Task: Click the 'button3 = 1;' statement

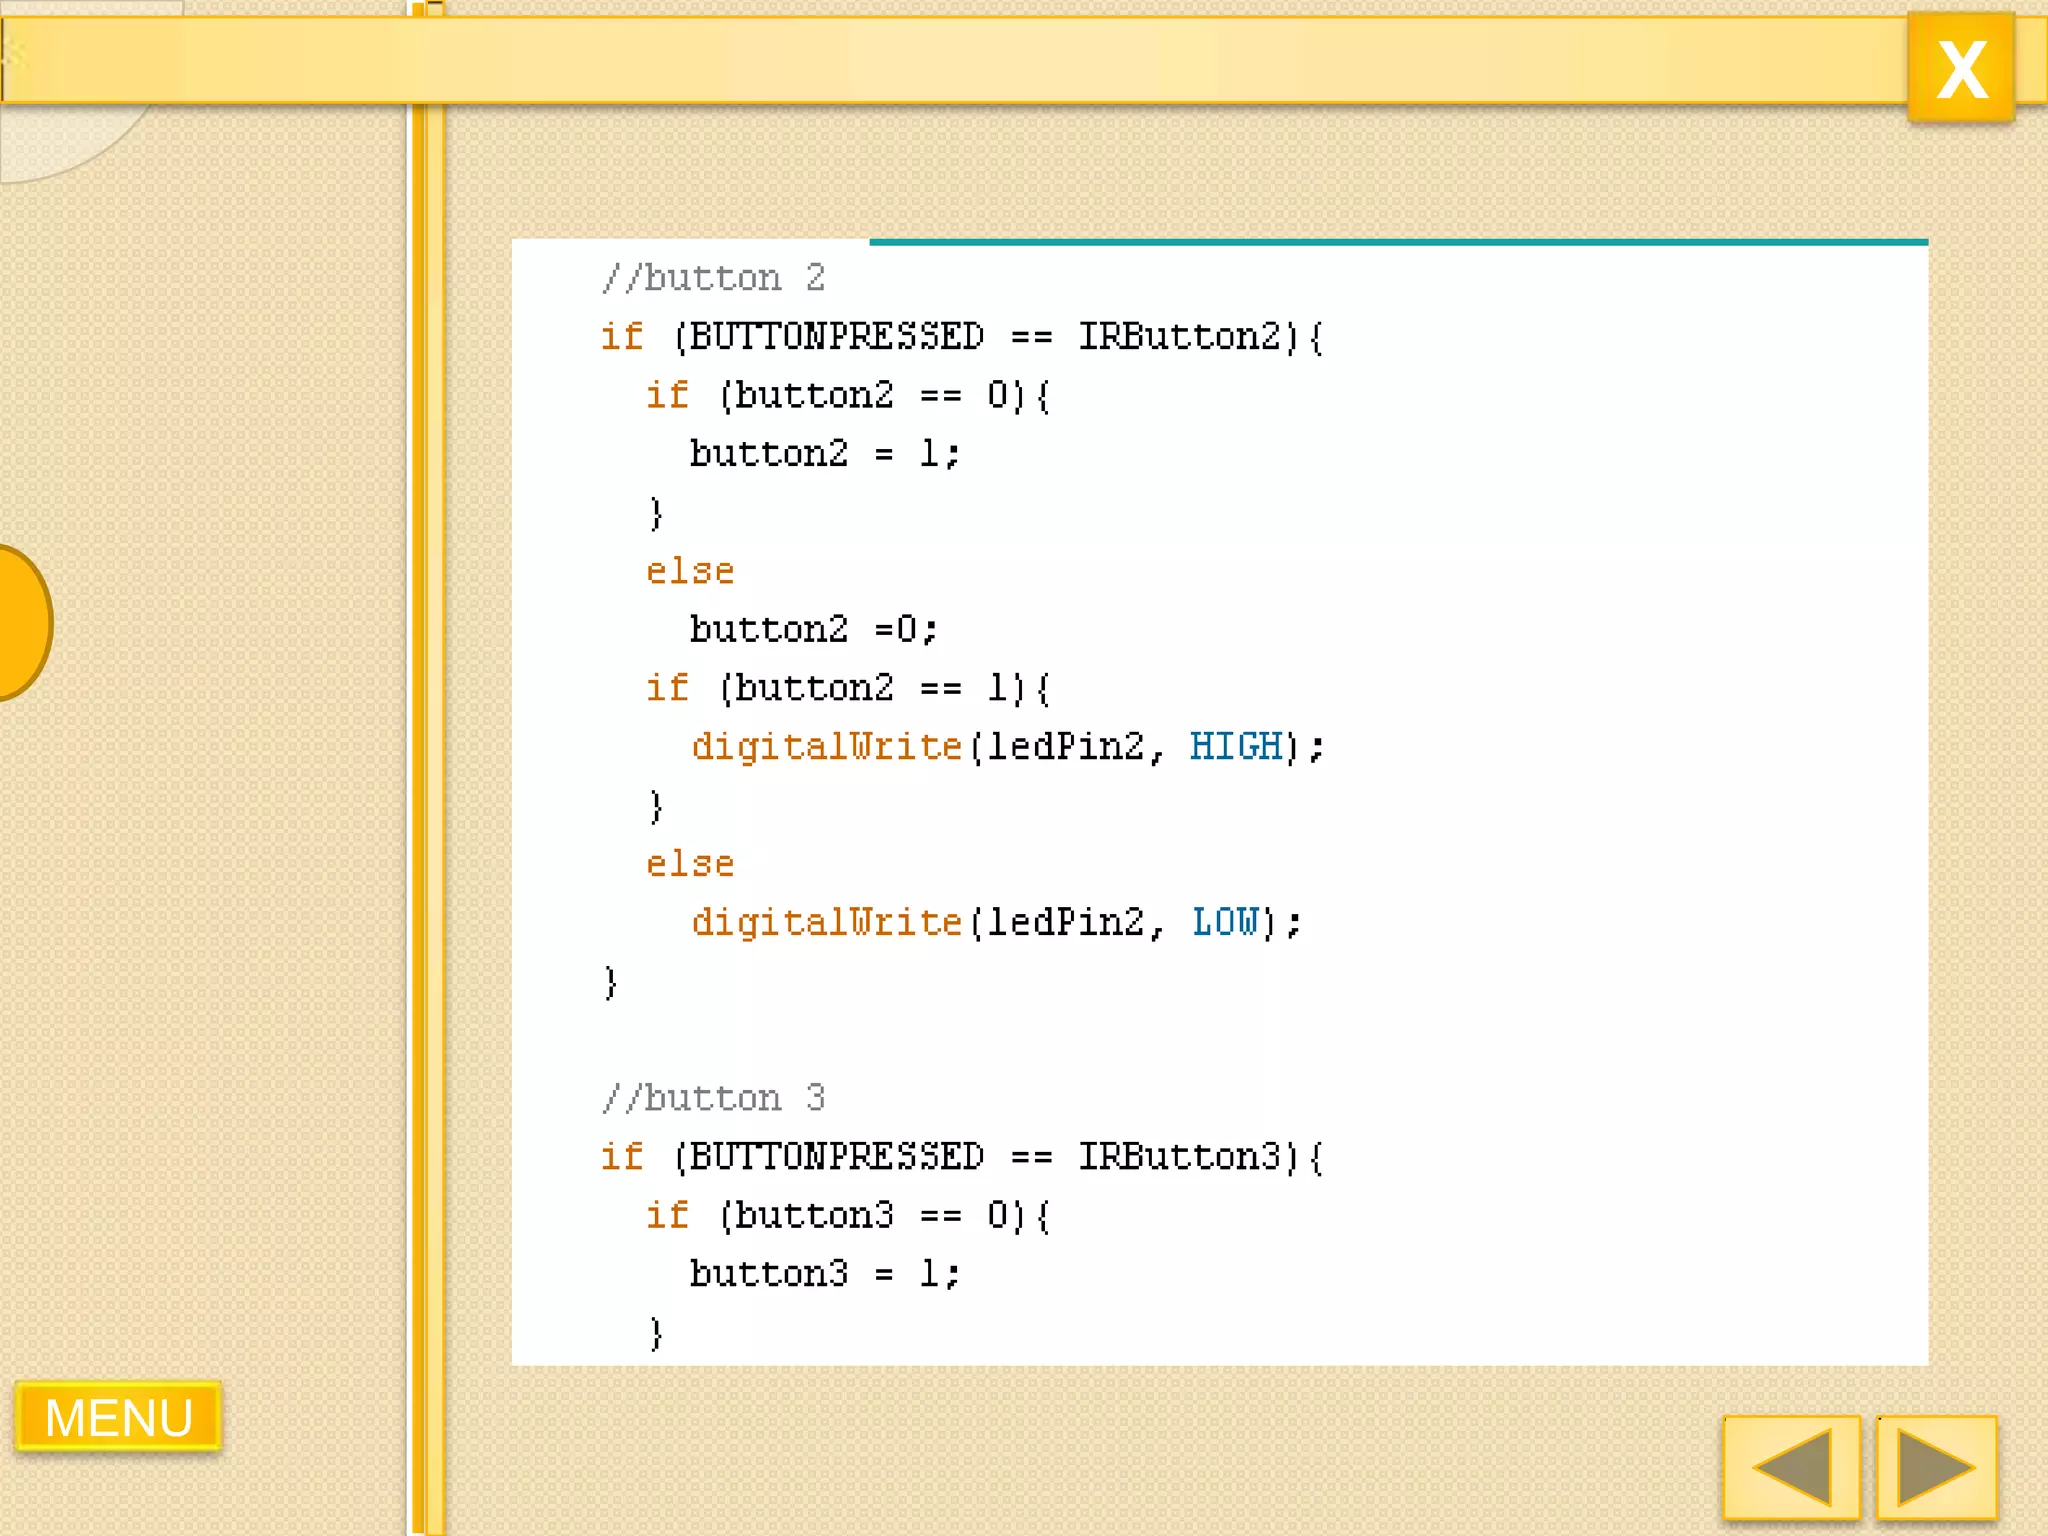Action: (x=824, y=1274)
